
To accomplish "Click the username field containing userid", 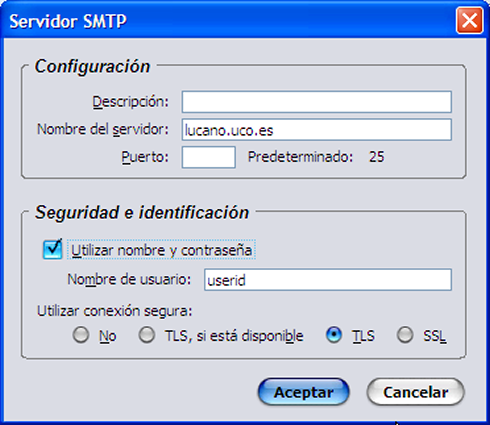I will 328,280.
